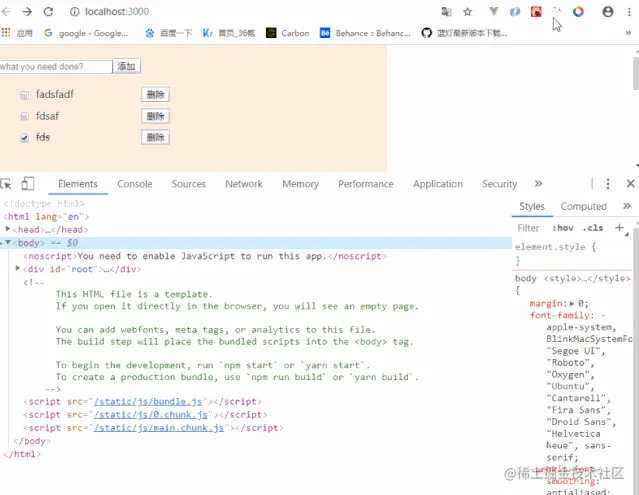Image resolution: width=639 pixels, height=495 pixels.
Task: Click the 添加 add button
Action: pyautogui.click(x=126, y=66)
